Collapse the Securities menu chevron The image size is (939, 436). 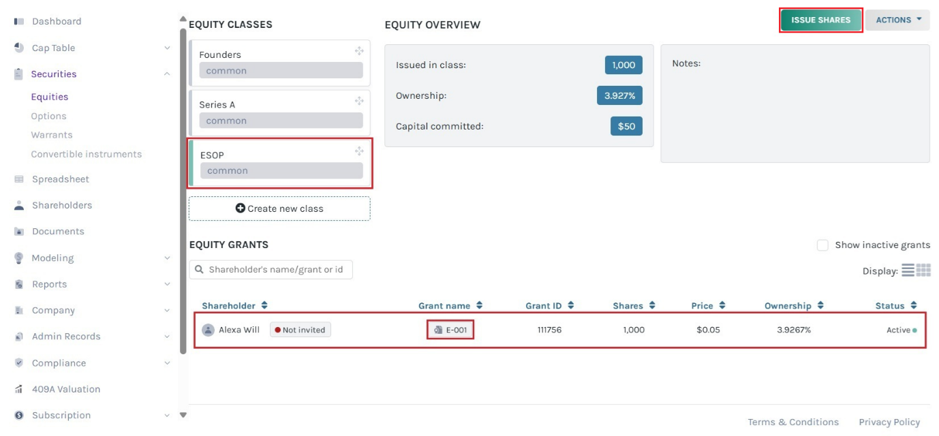tap(167, 74)
